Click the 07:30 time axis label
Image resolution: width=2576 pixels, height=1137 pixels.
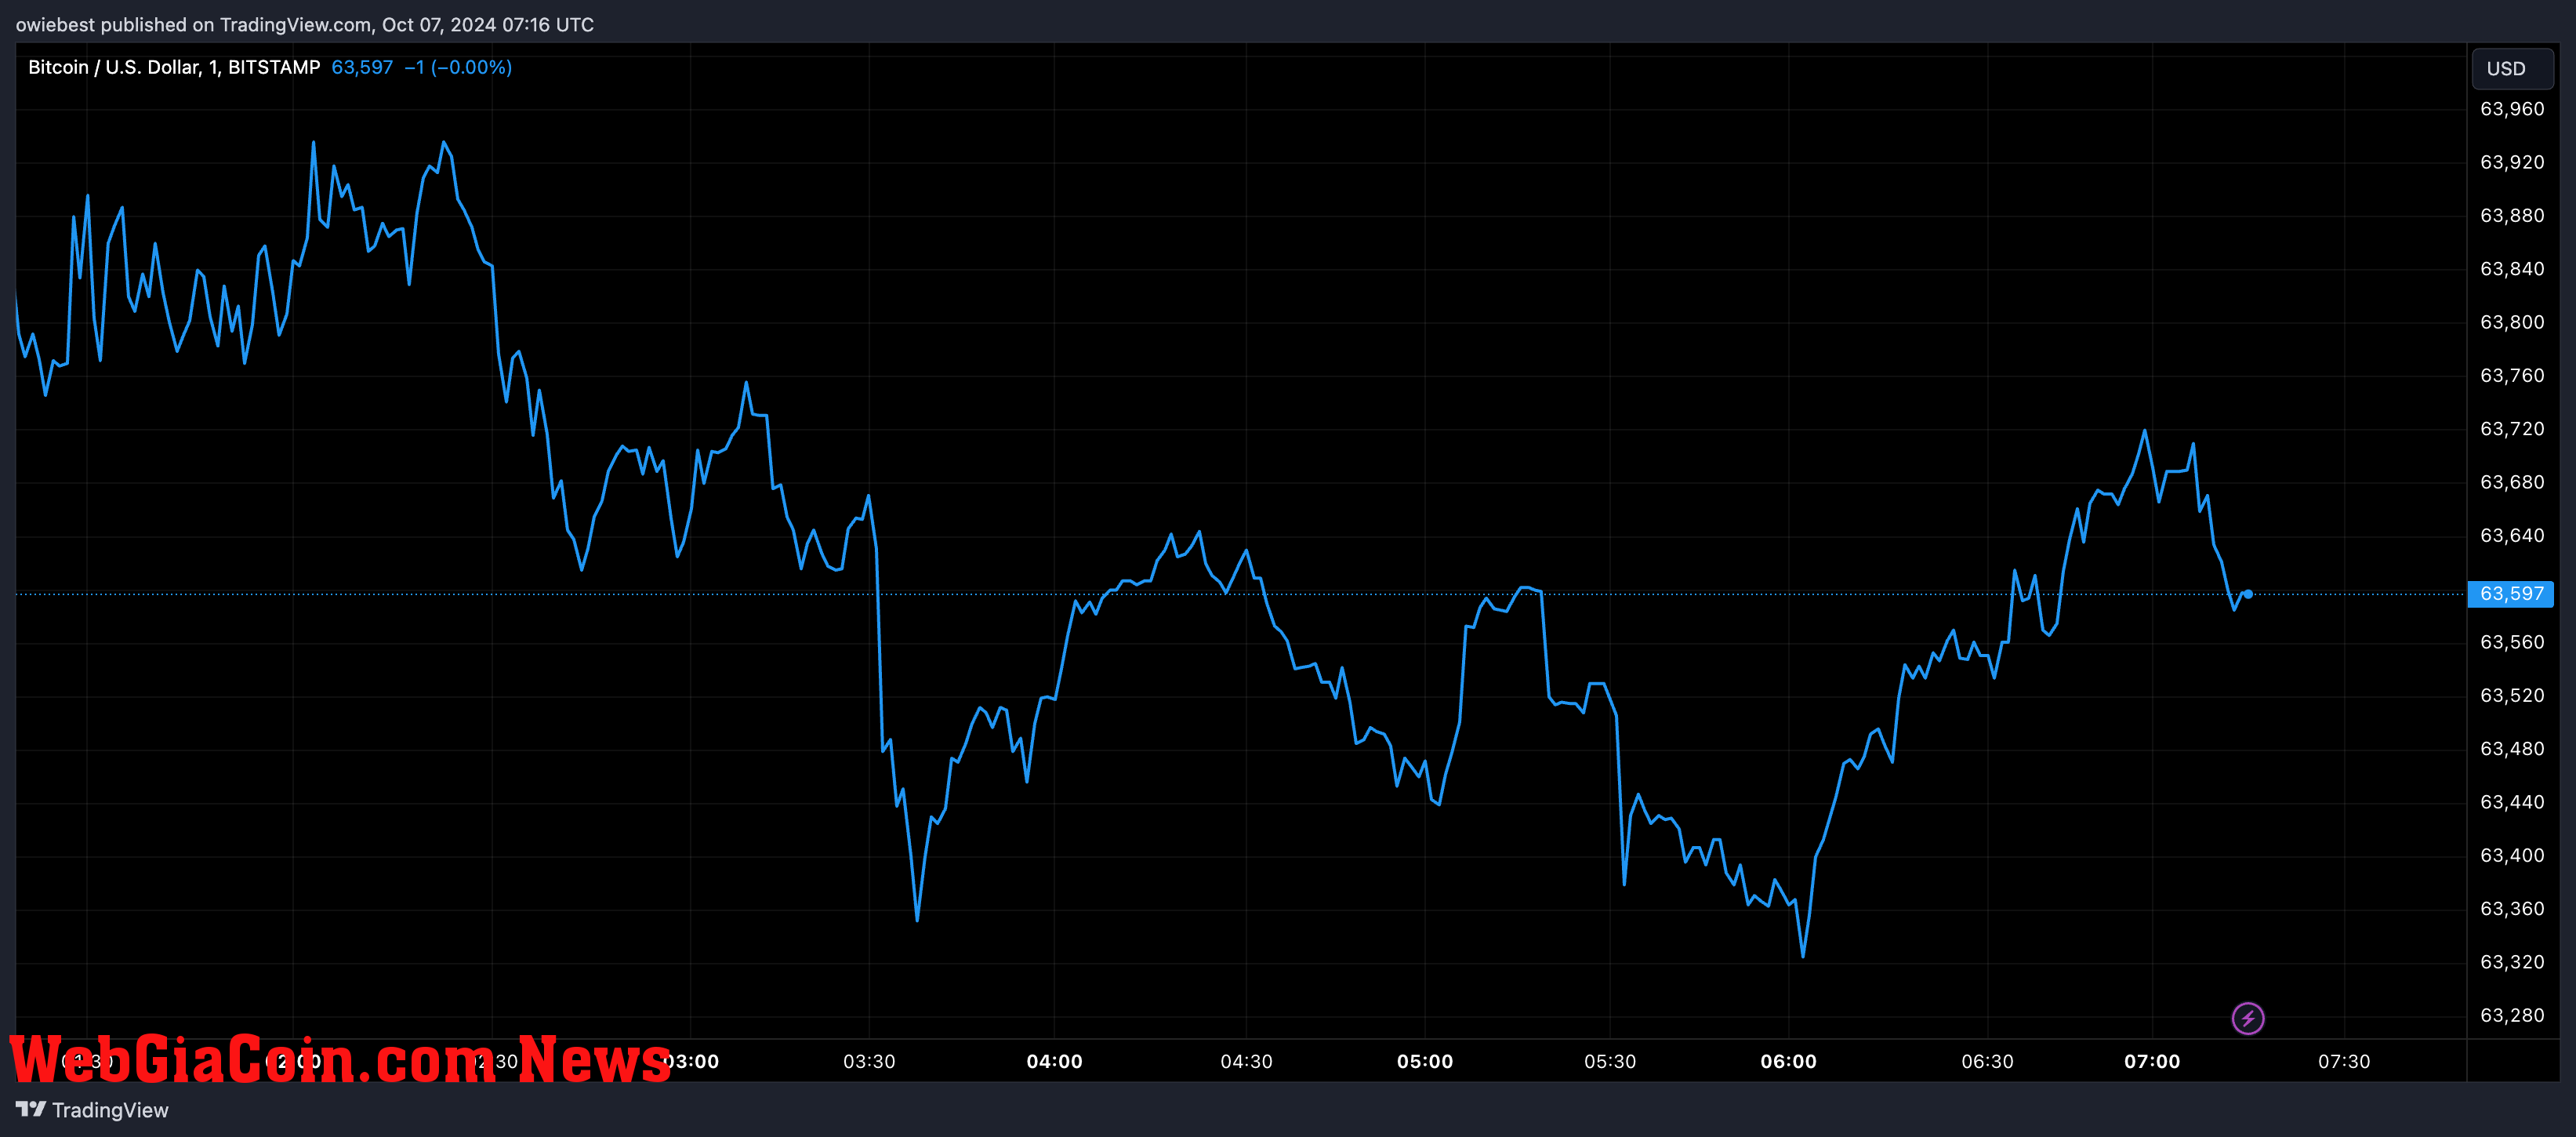point(2344,1061)
